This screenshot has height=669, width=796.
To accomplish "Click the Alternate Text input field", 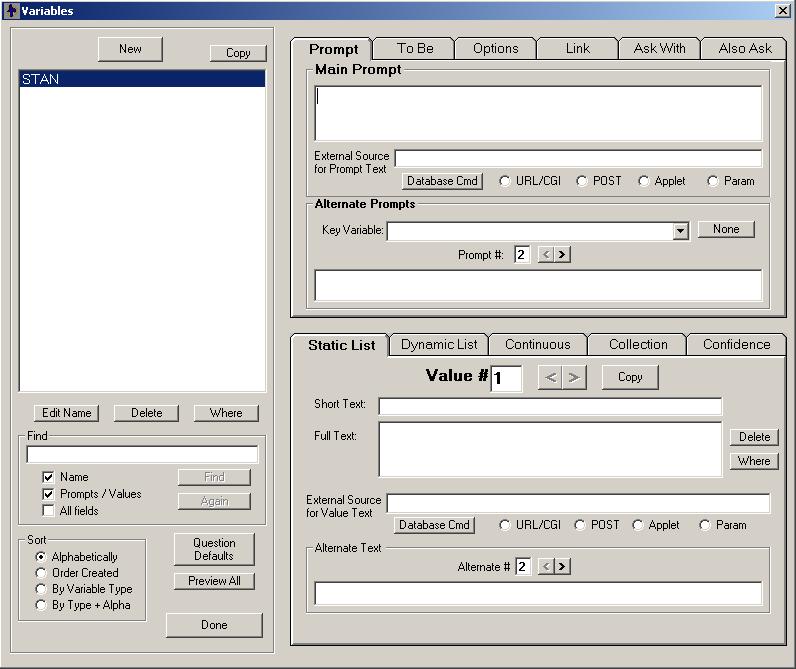I will point(538,593).
